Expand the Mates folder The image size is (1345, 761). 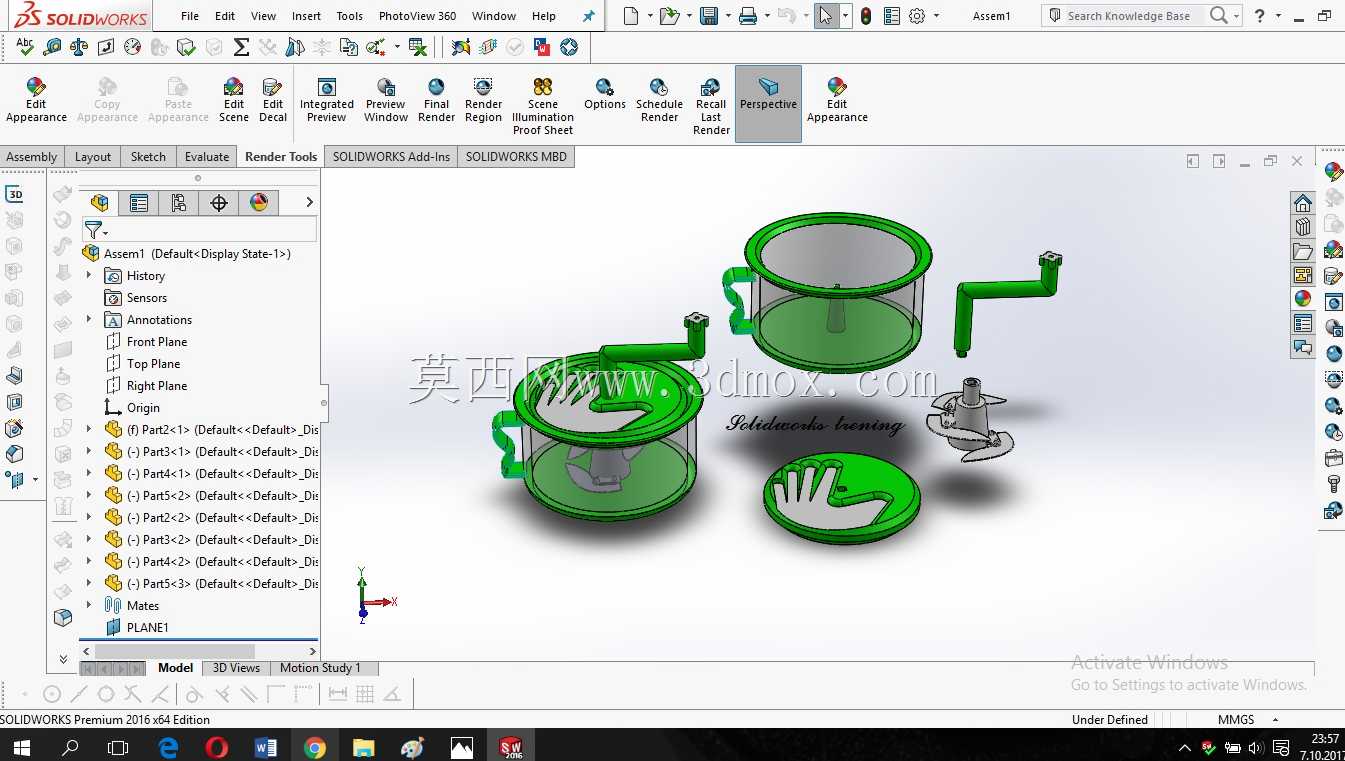coord(89,606)
